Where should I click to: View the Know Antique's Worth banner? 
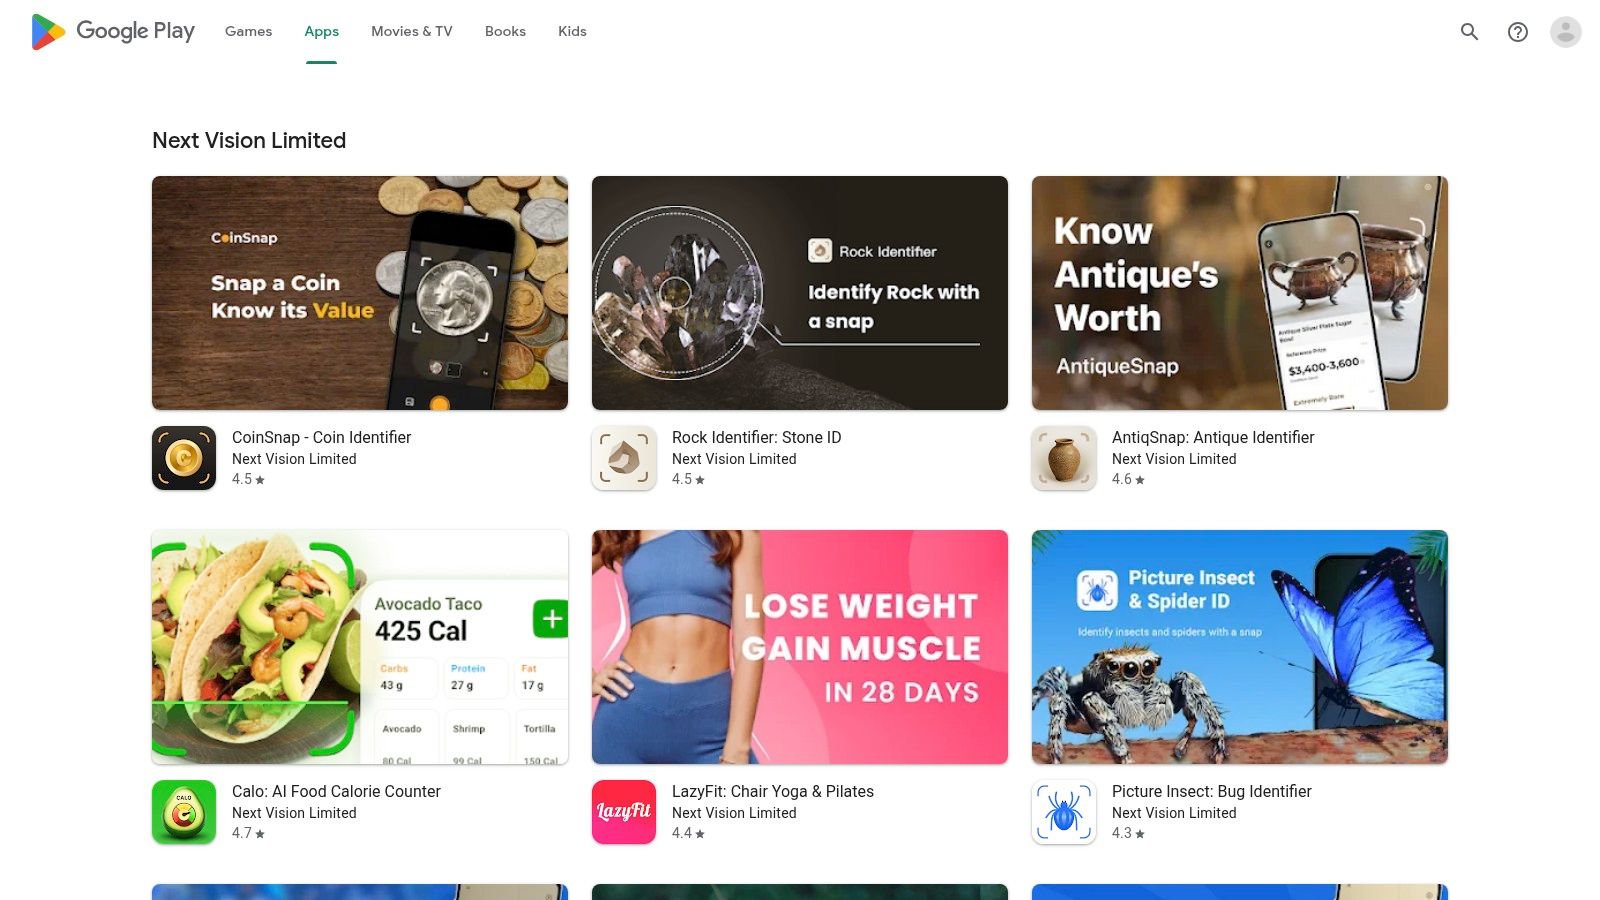coord(1240,293)
